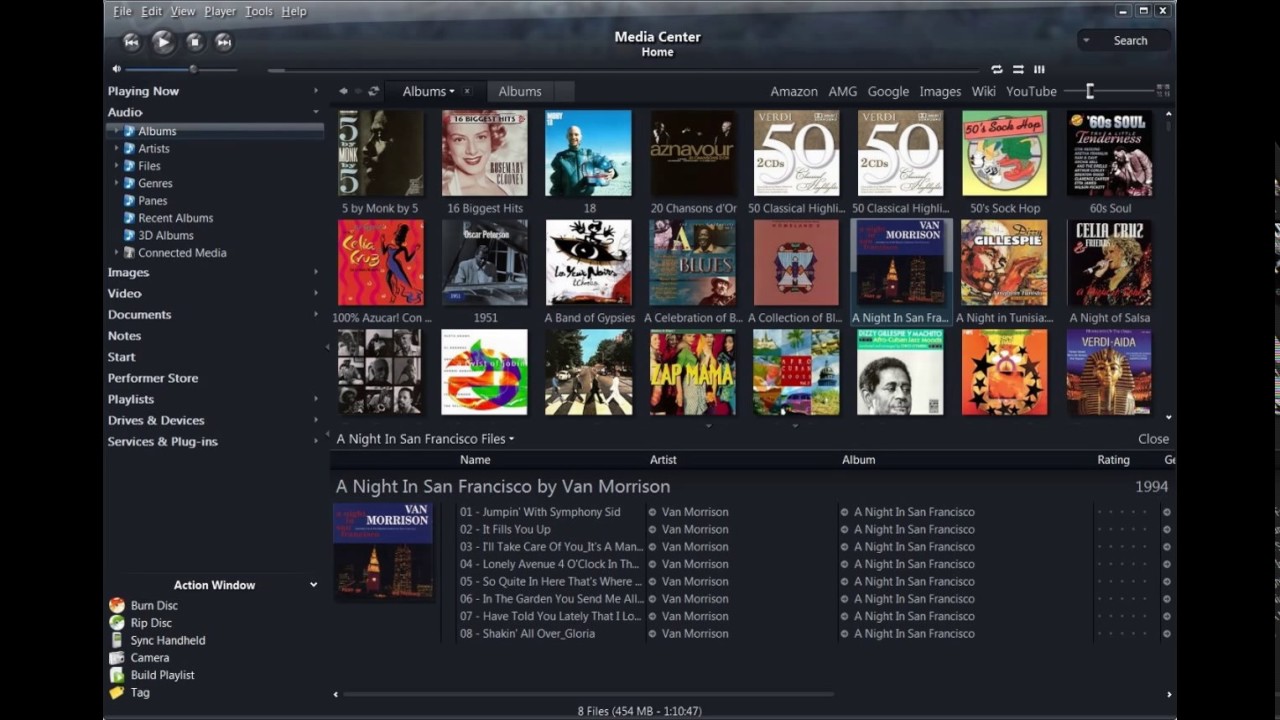Collapse the Action Window chevron
This screenshot has width=1280, height=720.
[313, 585]
